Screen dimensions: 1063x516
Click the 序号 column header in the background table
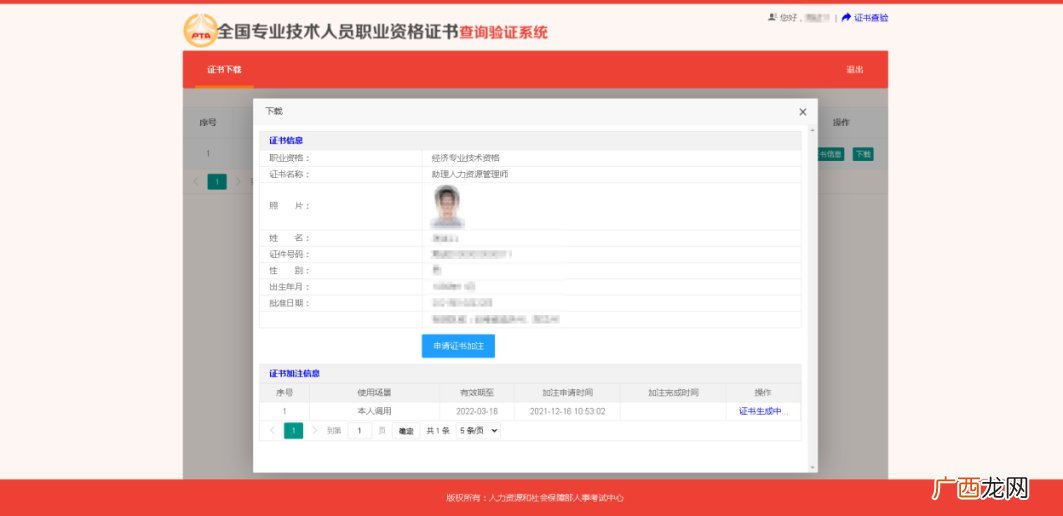[x=207, y=123]
